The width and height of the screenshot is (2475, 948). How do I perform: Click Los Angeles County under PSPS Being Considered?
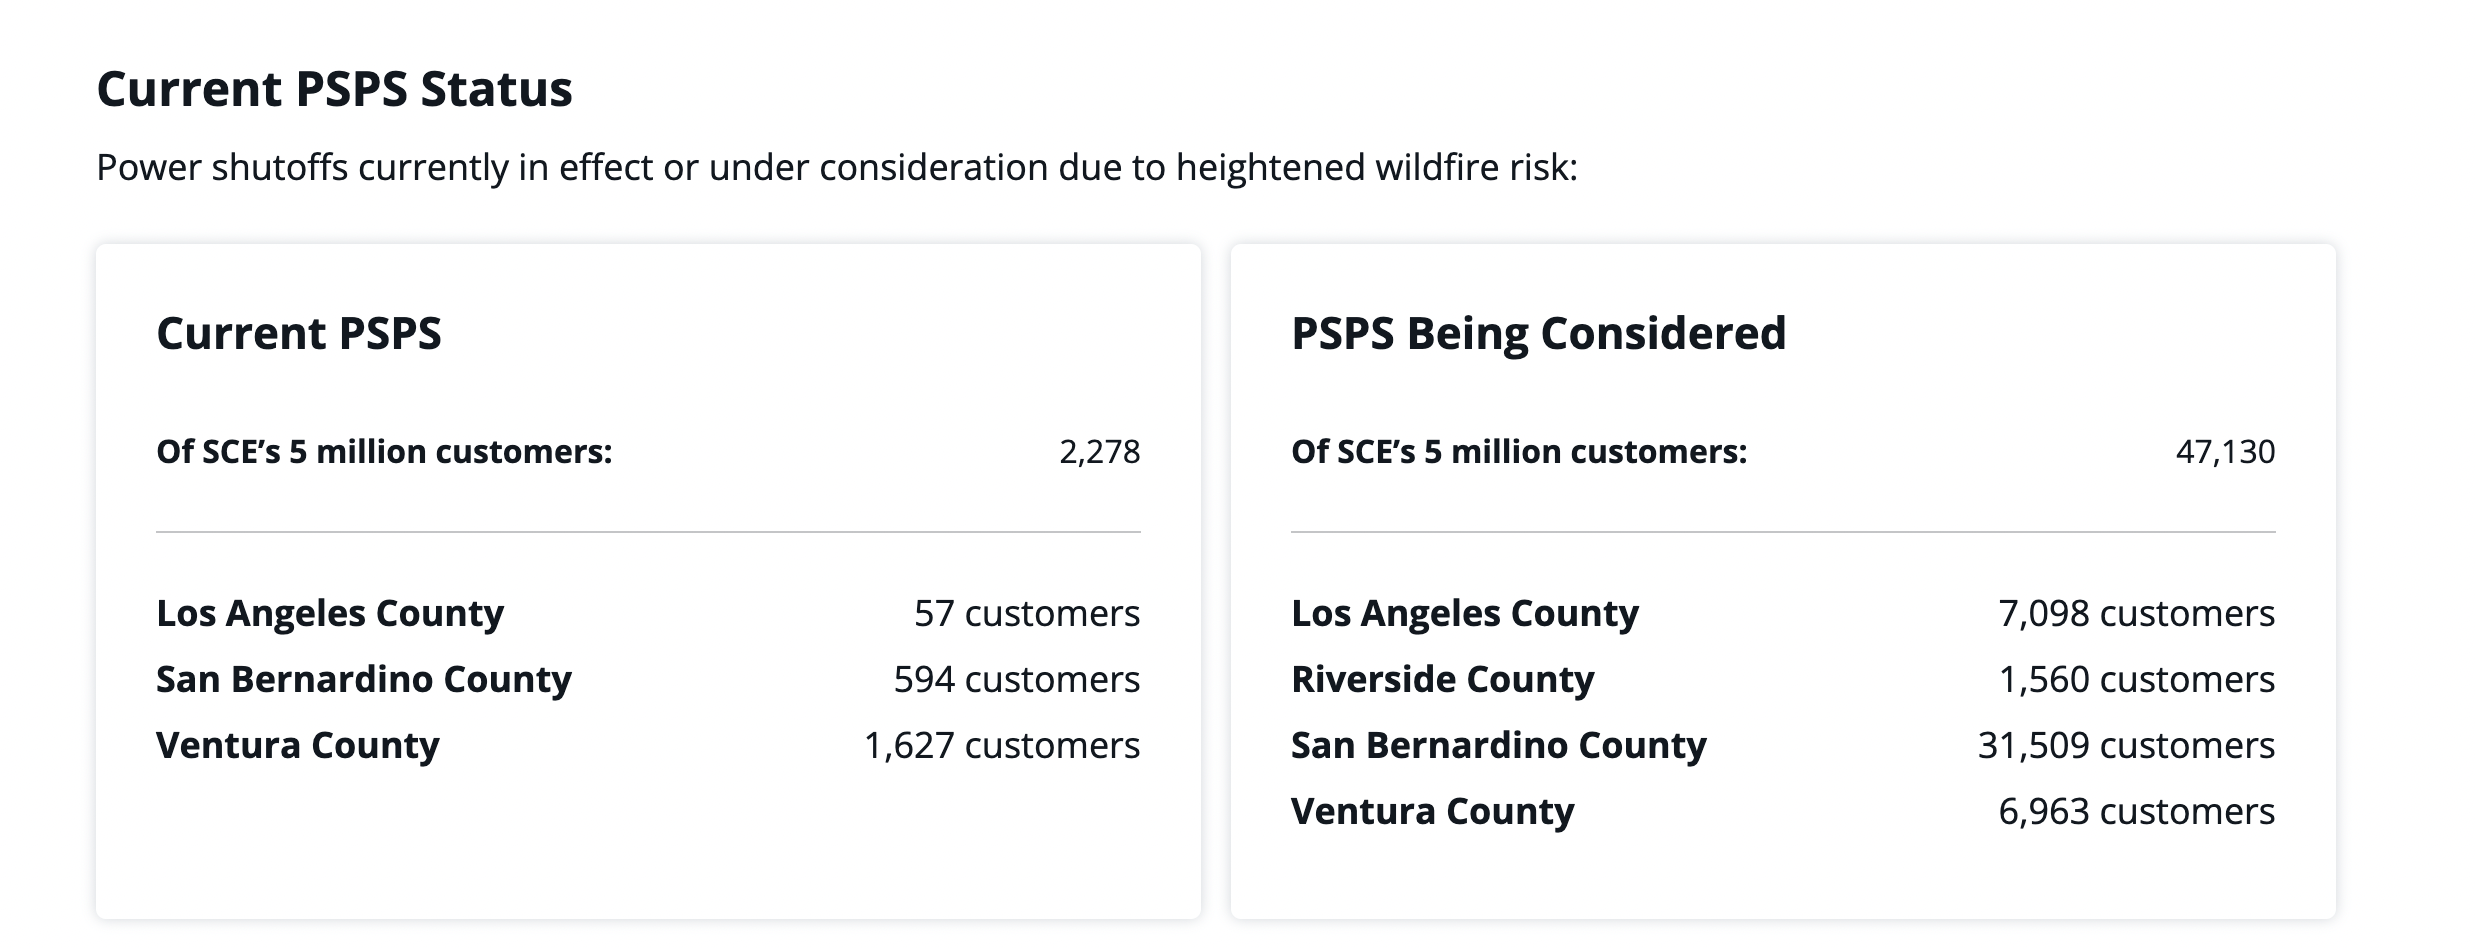coord(1465,613)
